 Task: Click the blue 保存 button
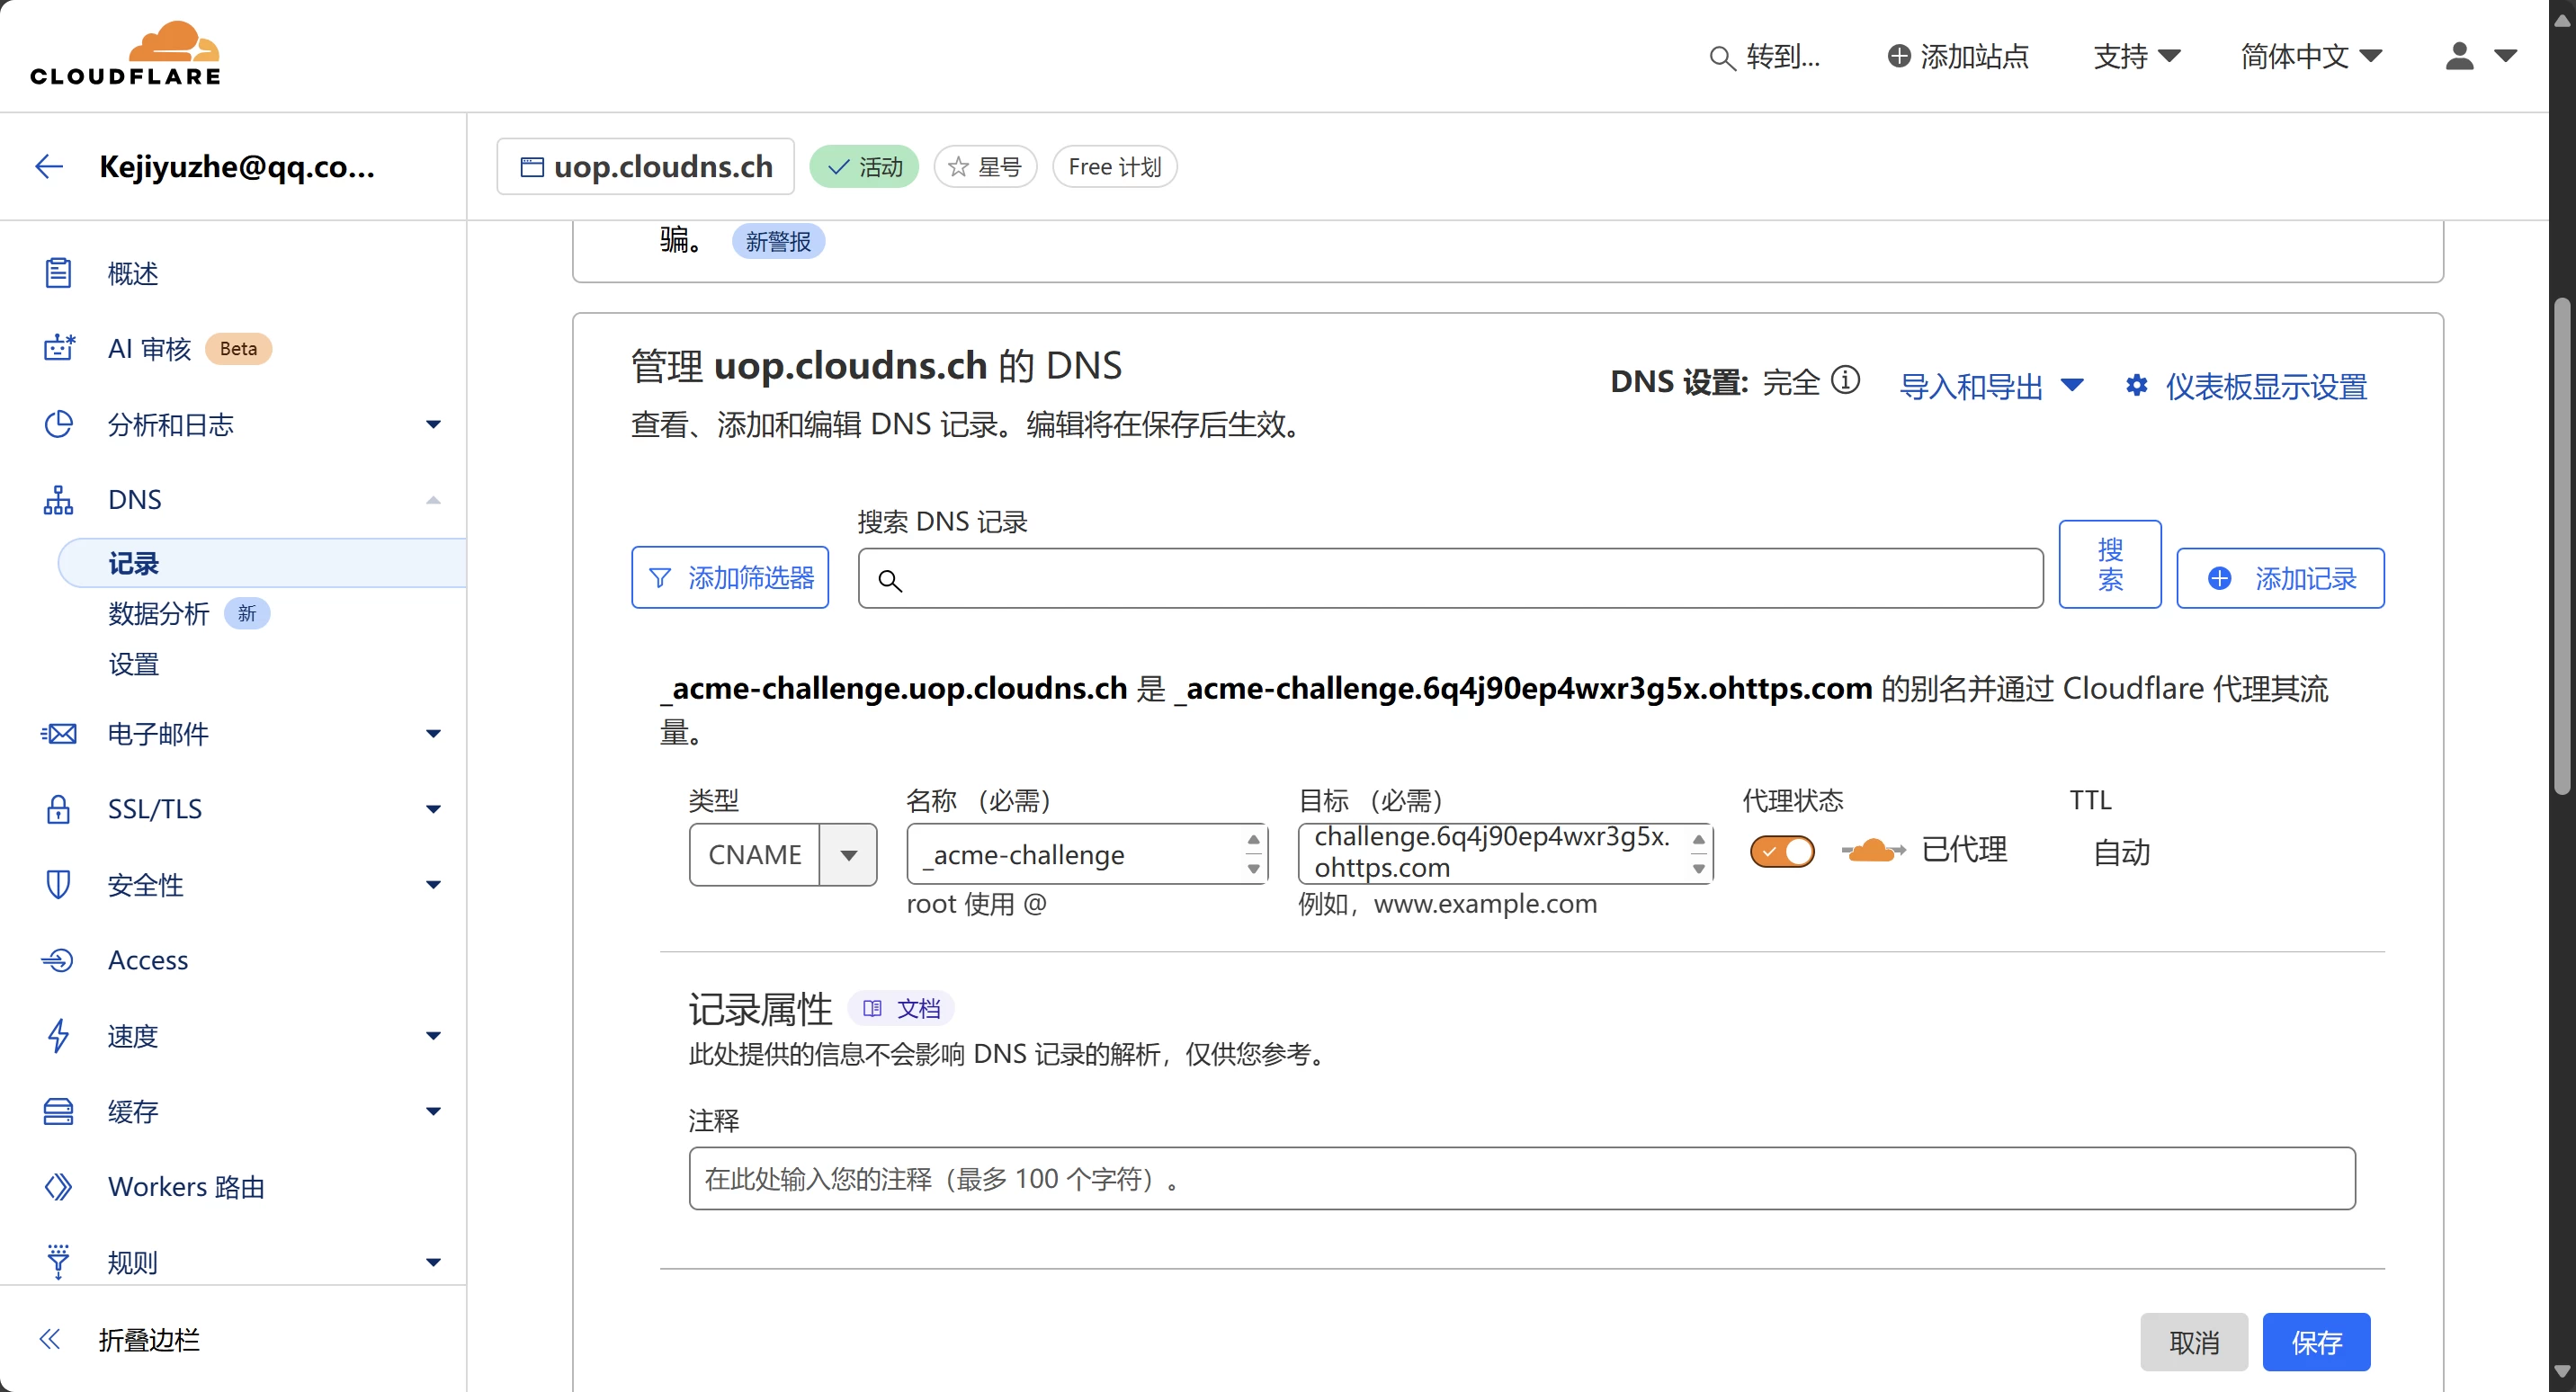[2315, 1342]
